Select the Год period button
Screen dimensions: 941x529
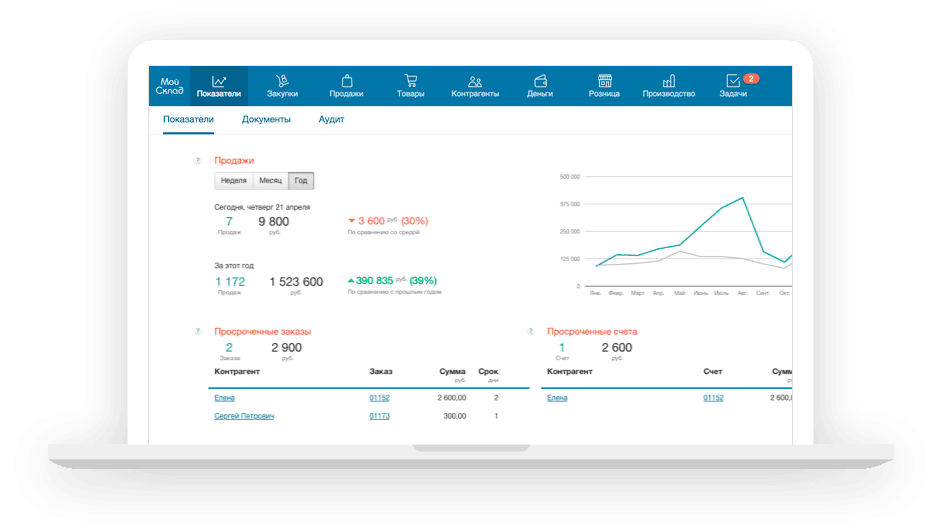click(301, 181)
